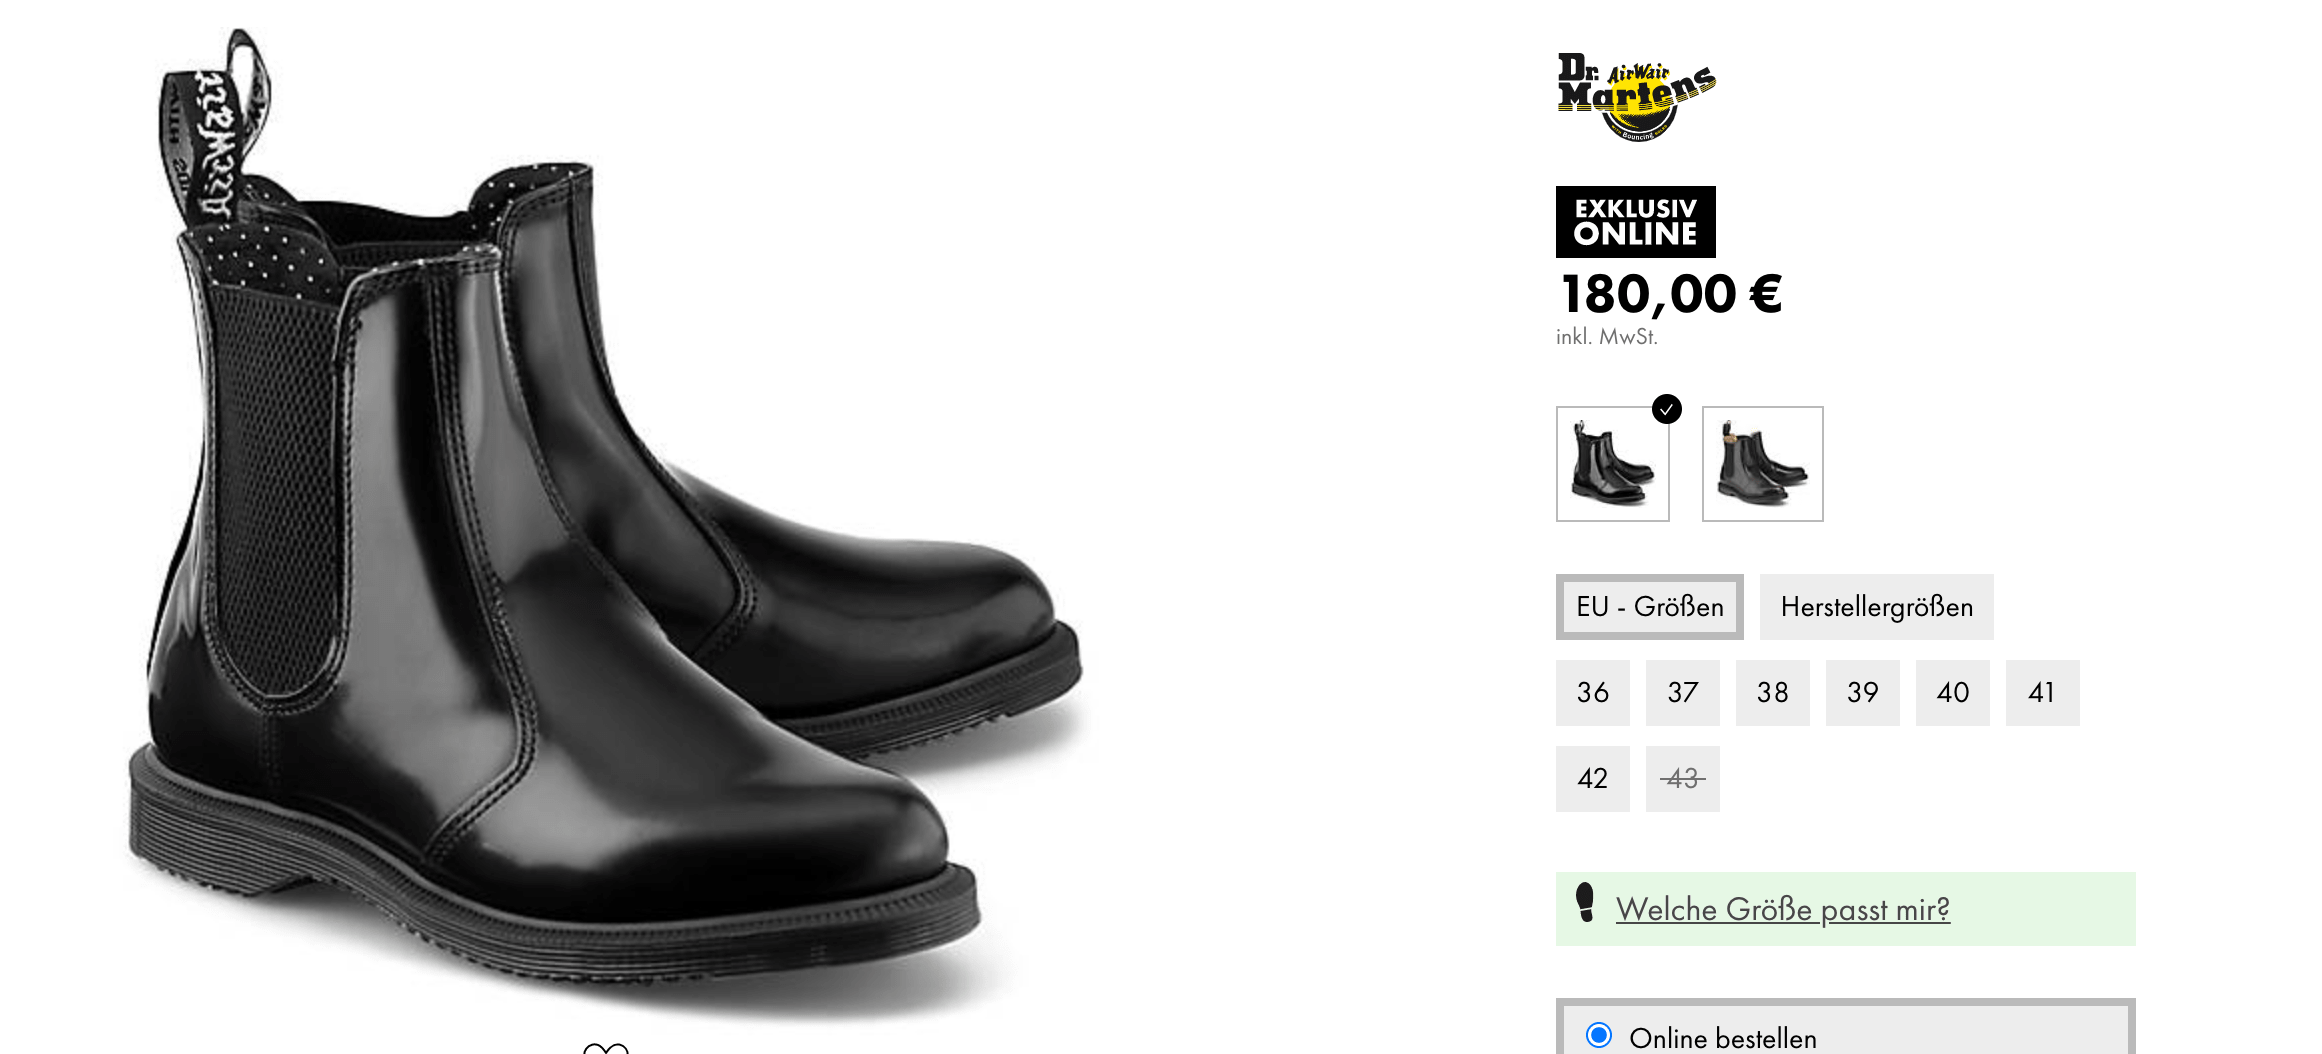Click the Dr. Martens brand logo

click(x=1636, y=96)
